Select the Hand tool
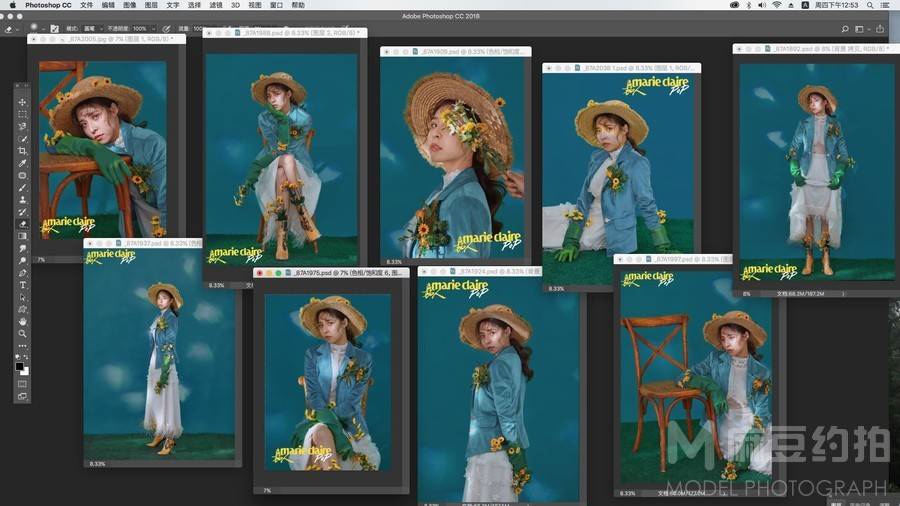This screenshot has width=900, height=506. point(22,321)
